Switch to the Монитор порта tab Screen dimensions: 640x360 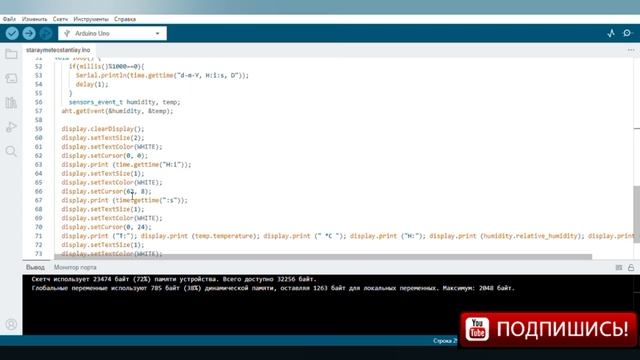pos(75,267)
